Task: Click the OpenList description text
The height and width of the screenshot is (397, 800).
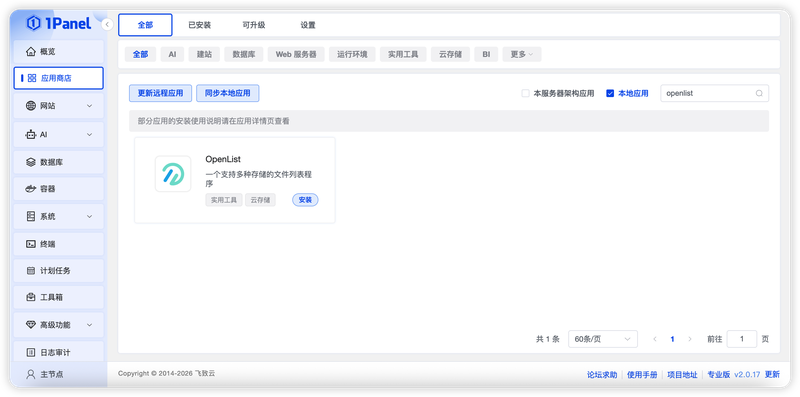Action: [x=259, y=179]
